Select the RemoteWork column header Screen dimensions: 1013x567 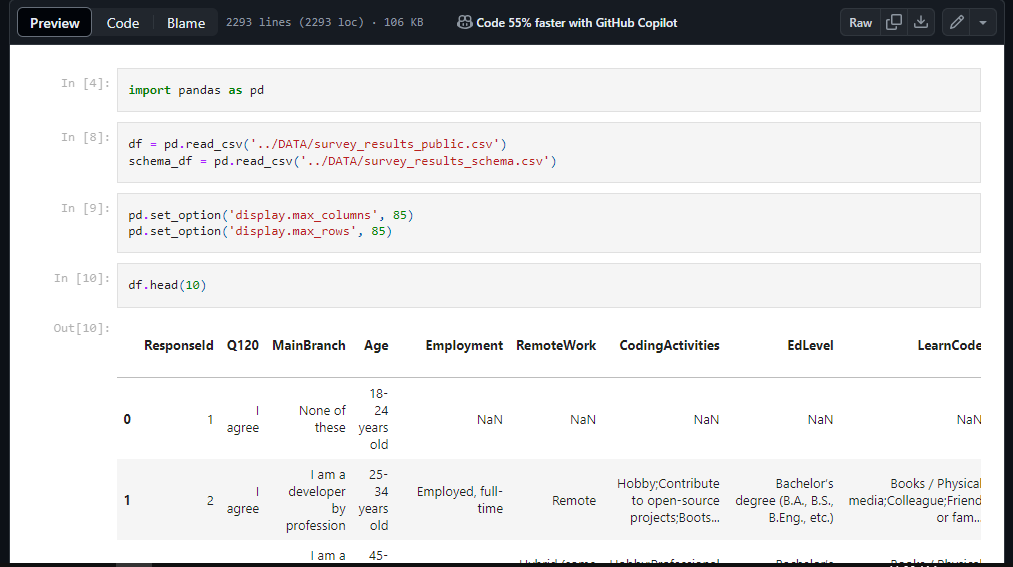pos(556,345)
